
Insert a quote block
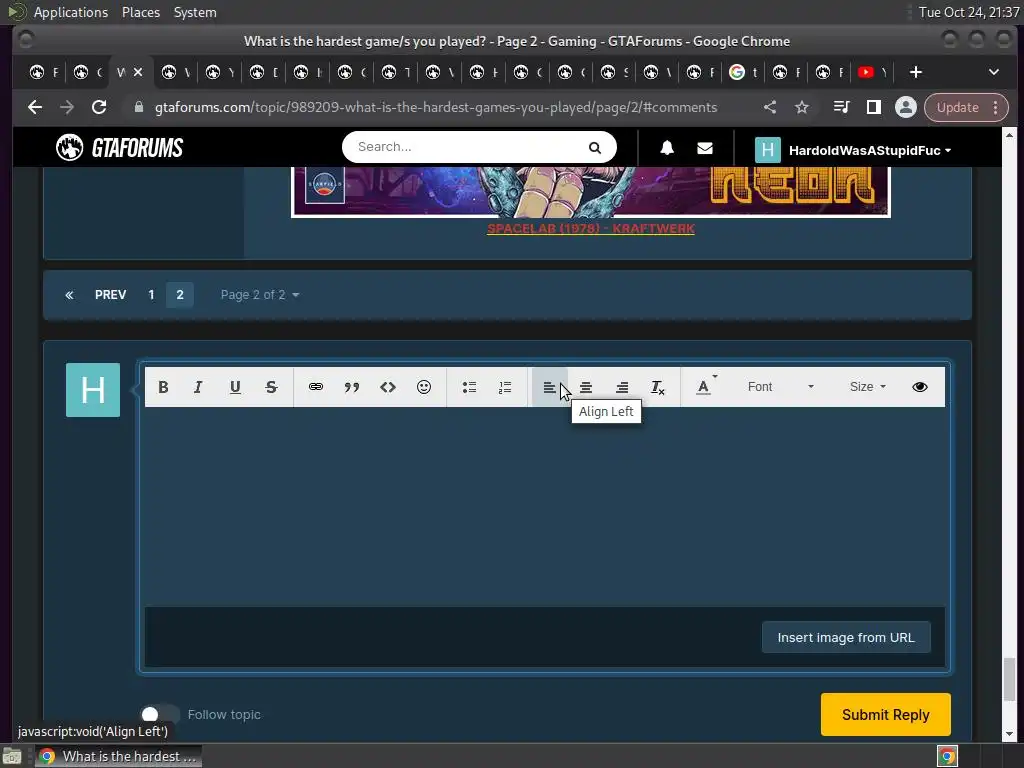coord(351,387)
